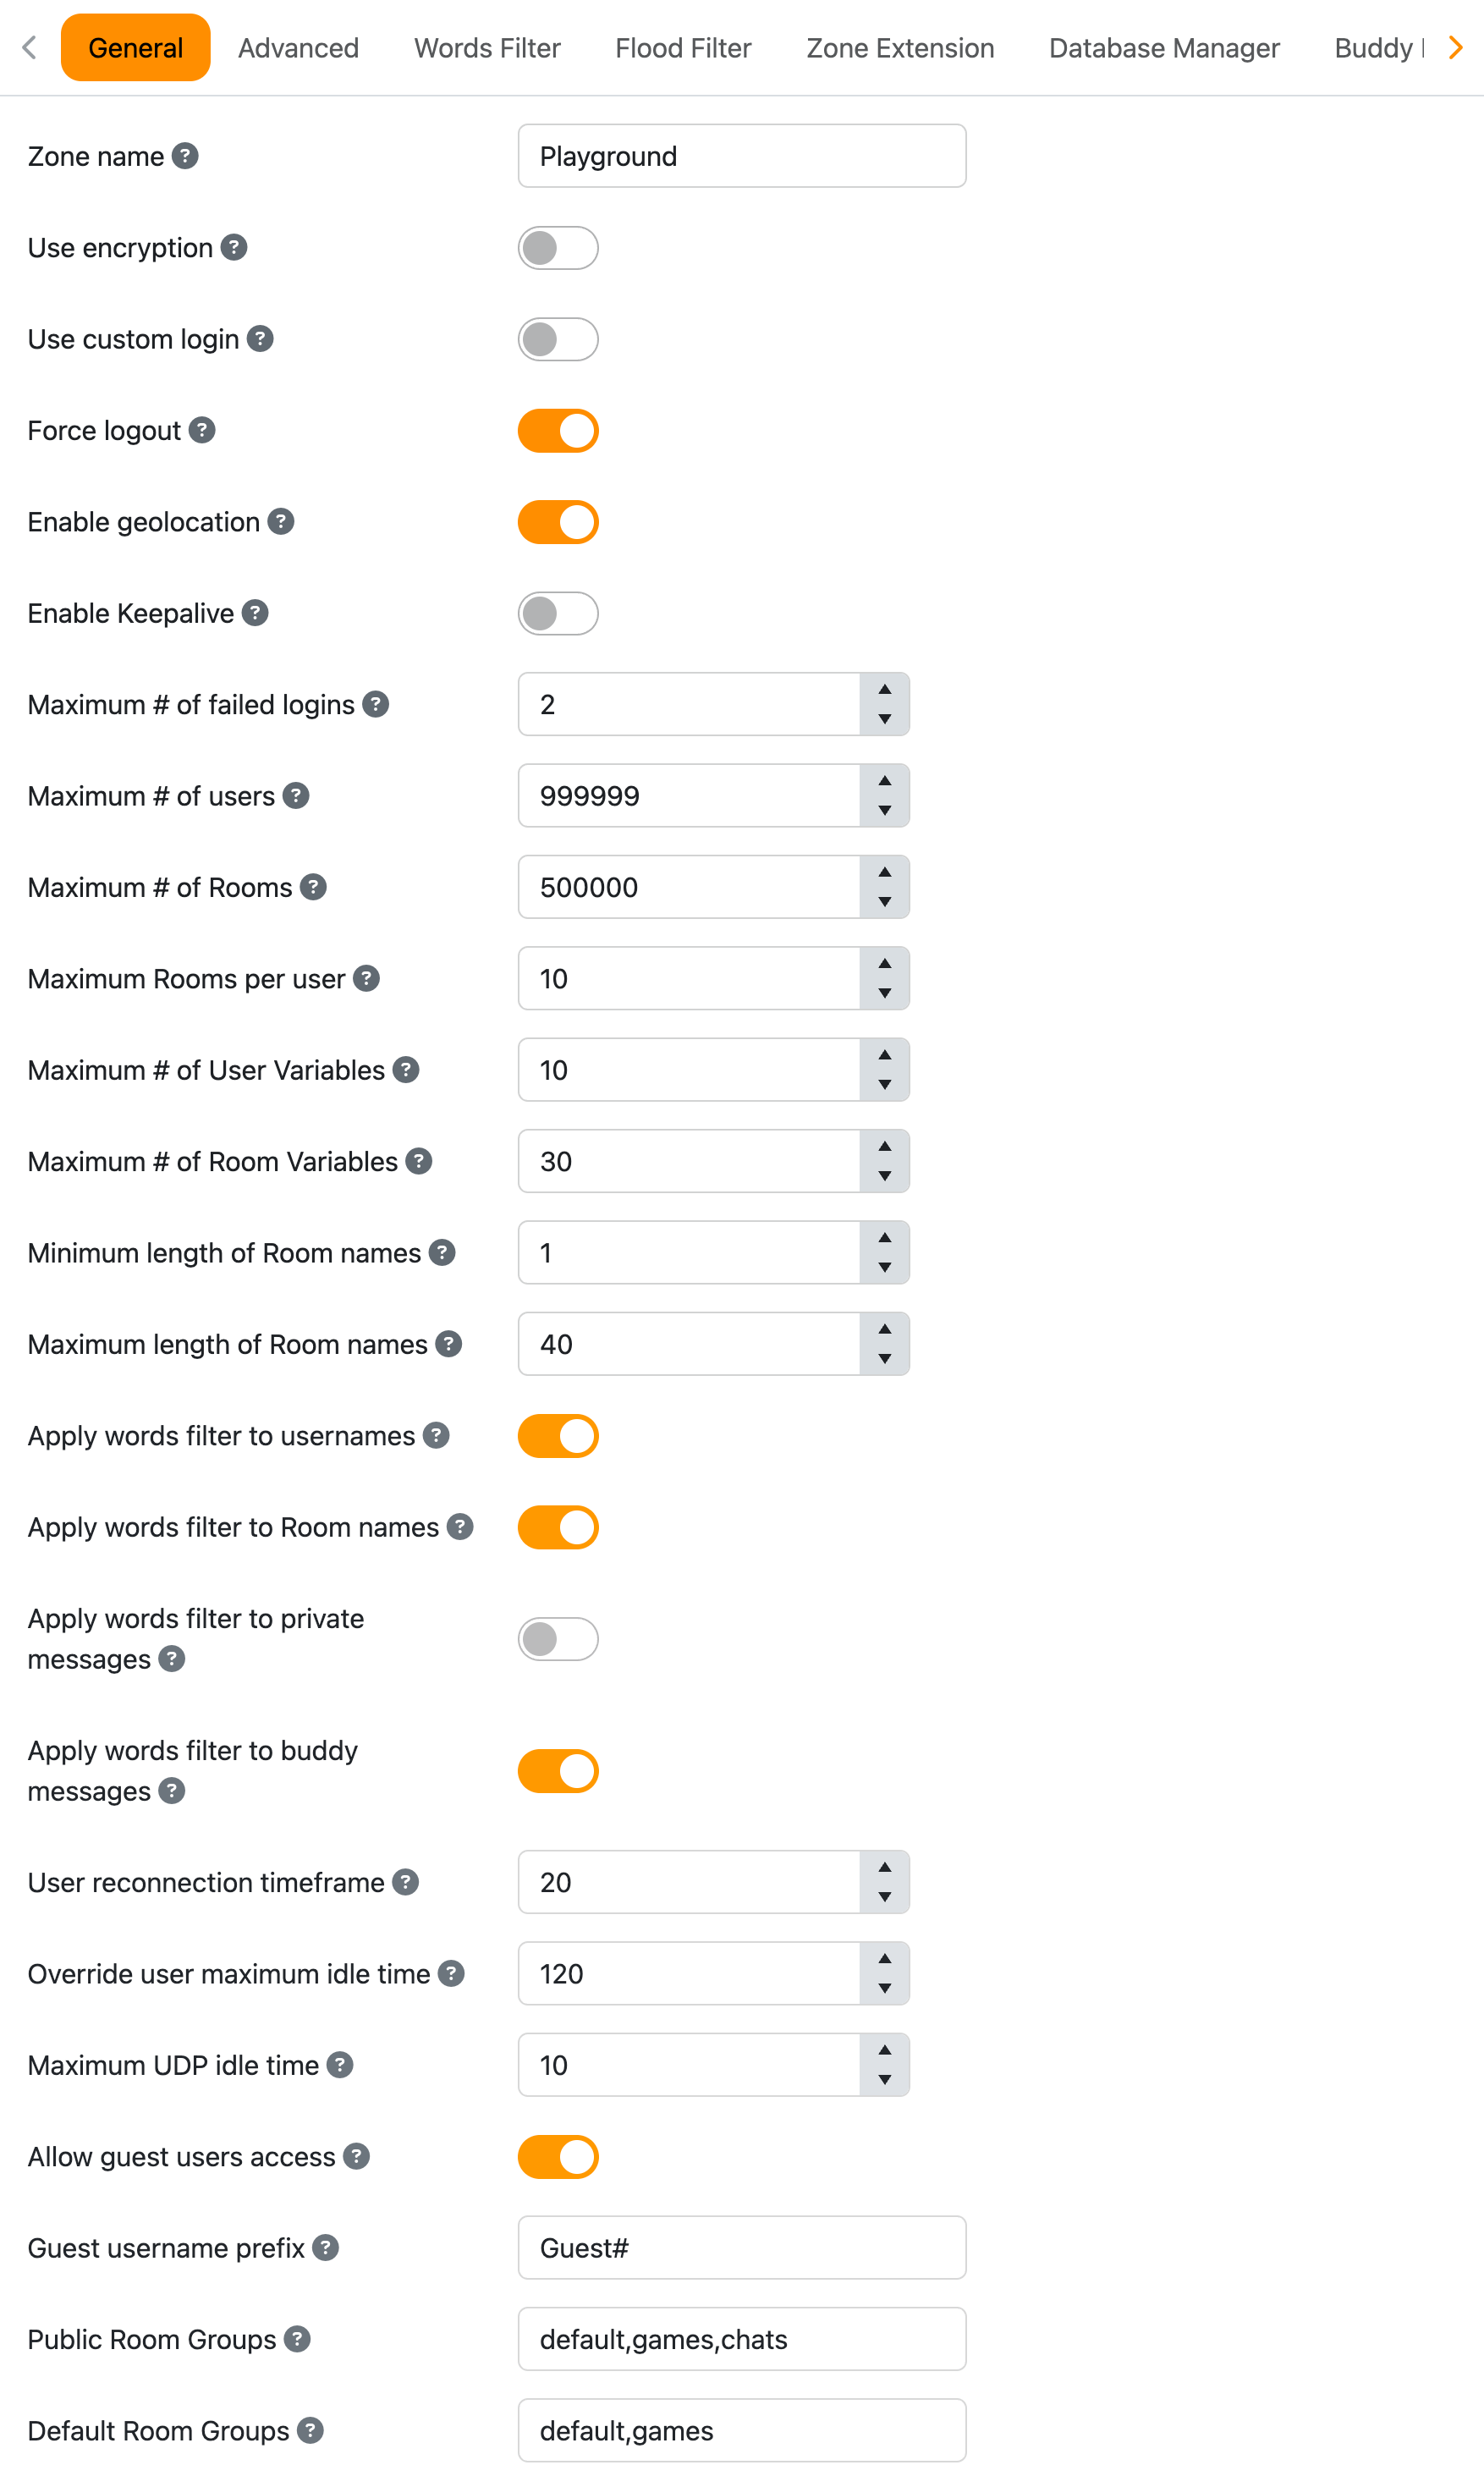Click help icon beside Use encryption
Screen dimensions: 1484x2476
tap(234, 247)
